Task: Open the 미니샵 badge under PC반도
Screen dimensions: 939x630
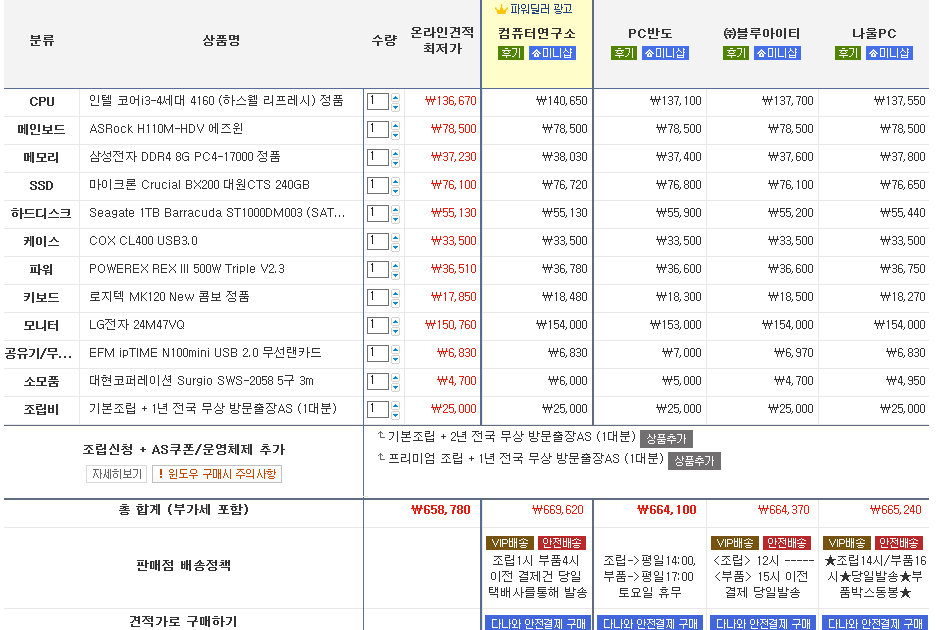Action: click(x=665, y=53)
